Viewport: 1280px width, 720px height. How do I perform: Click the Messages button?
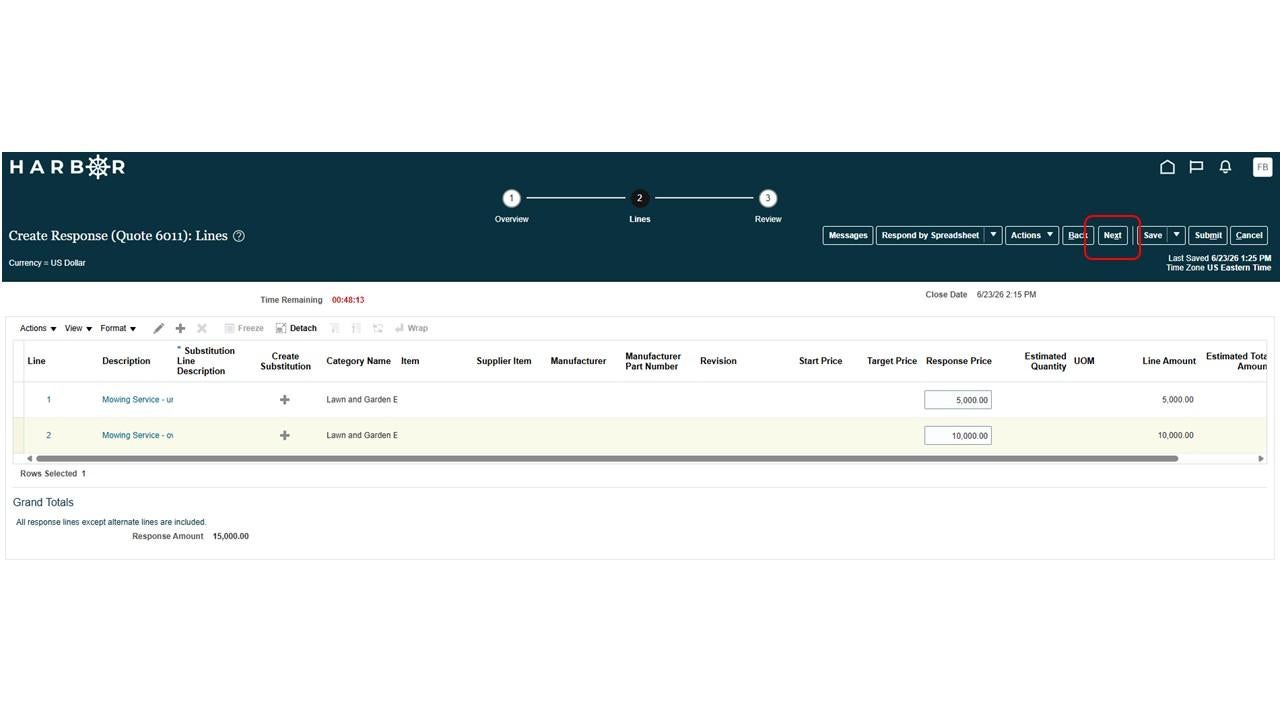[x=848, y=235]
